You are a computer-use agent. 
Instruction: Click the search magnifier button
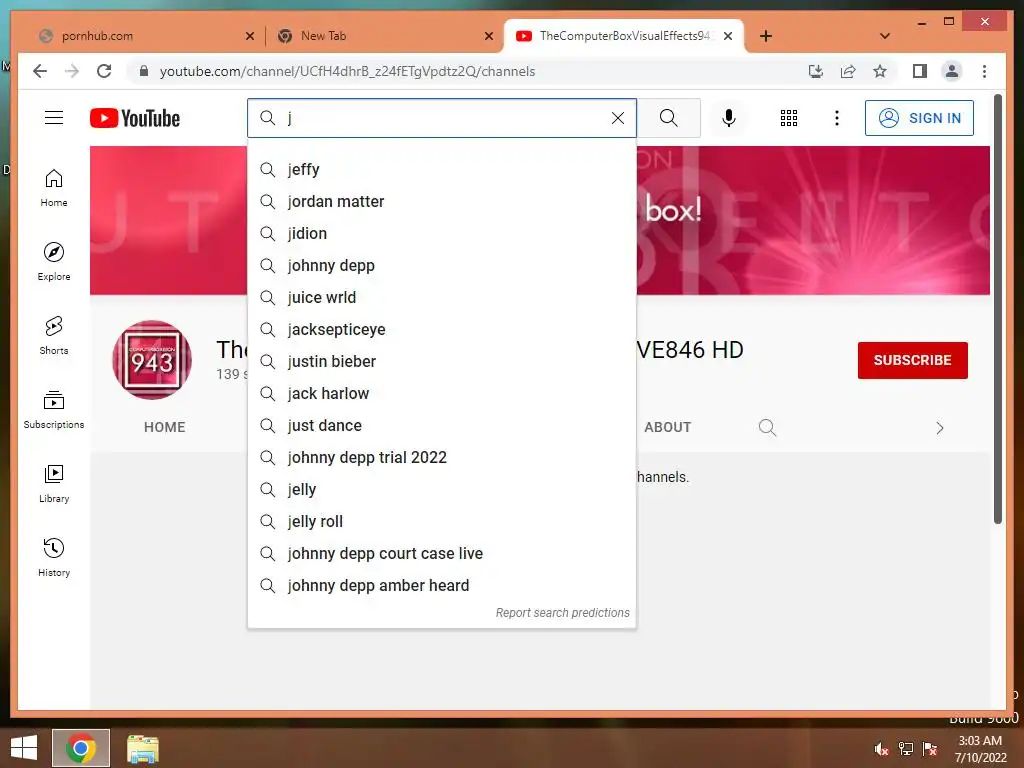(668, 118)
